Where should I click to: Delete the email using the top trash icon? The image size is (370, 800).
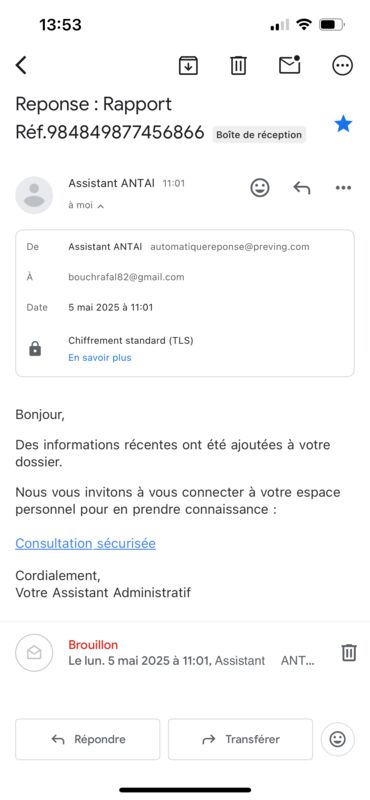(238, 65)
